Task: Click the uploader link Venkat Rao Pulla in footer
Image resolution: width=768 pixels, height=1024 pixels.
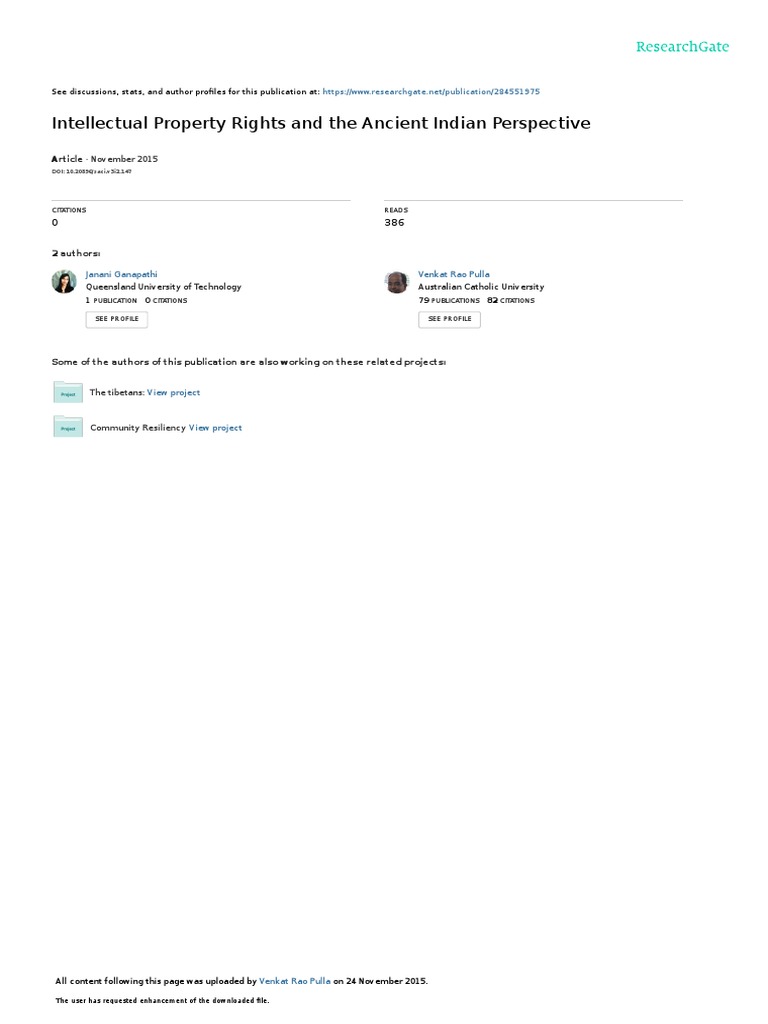Action: click(x=295, y=981)
